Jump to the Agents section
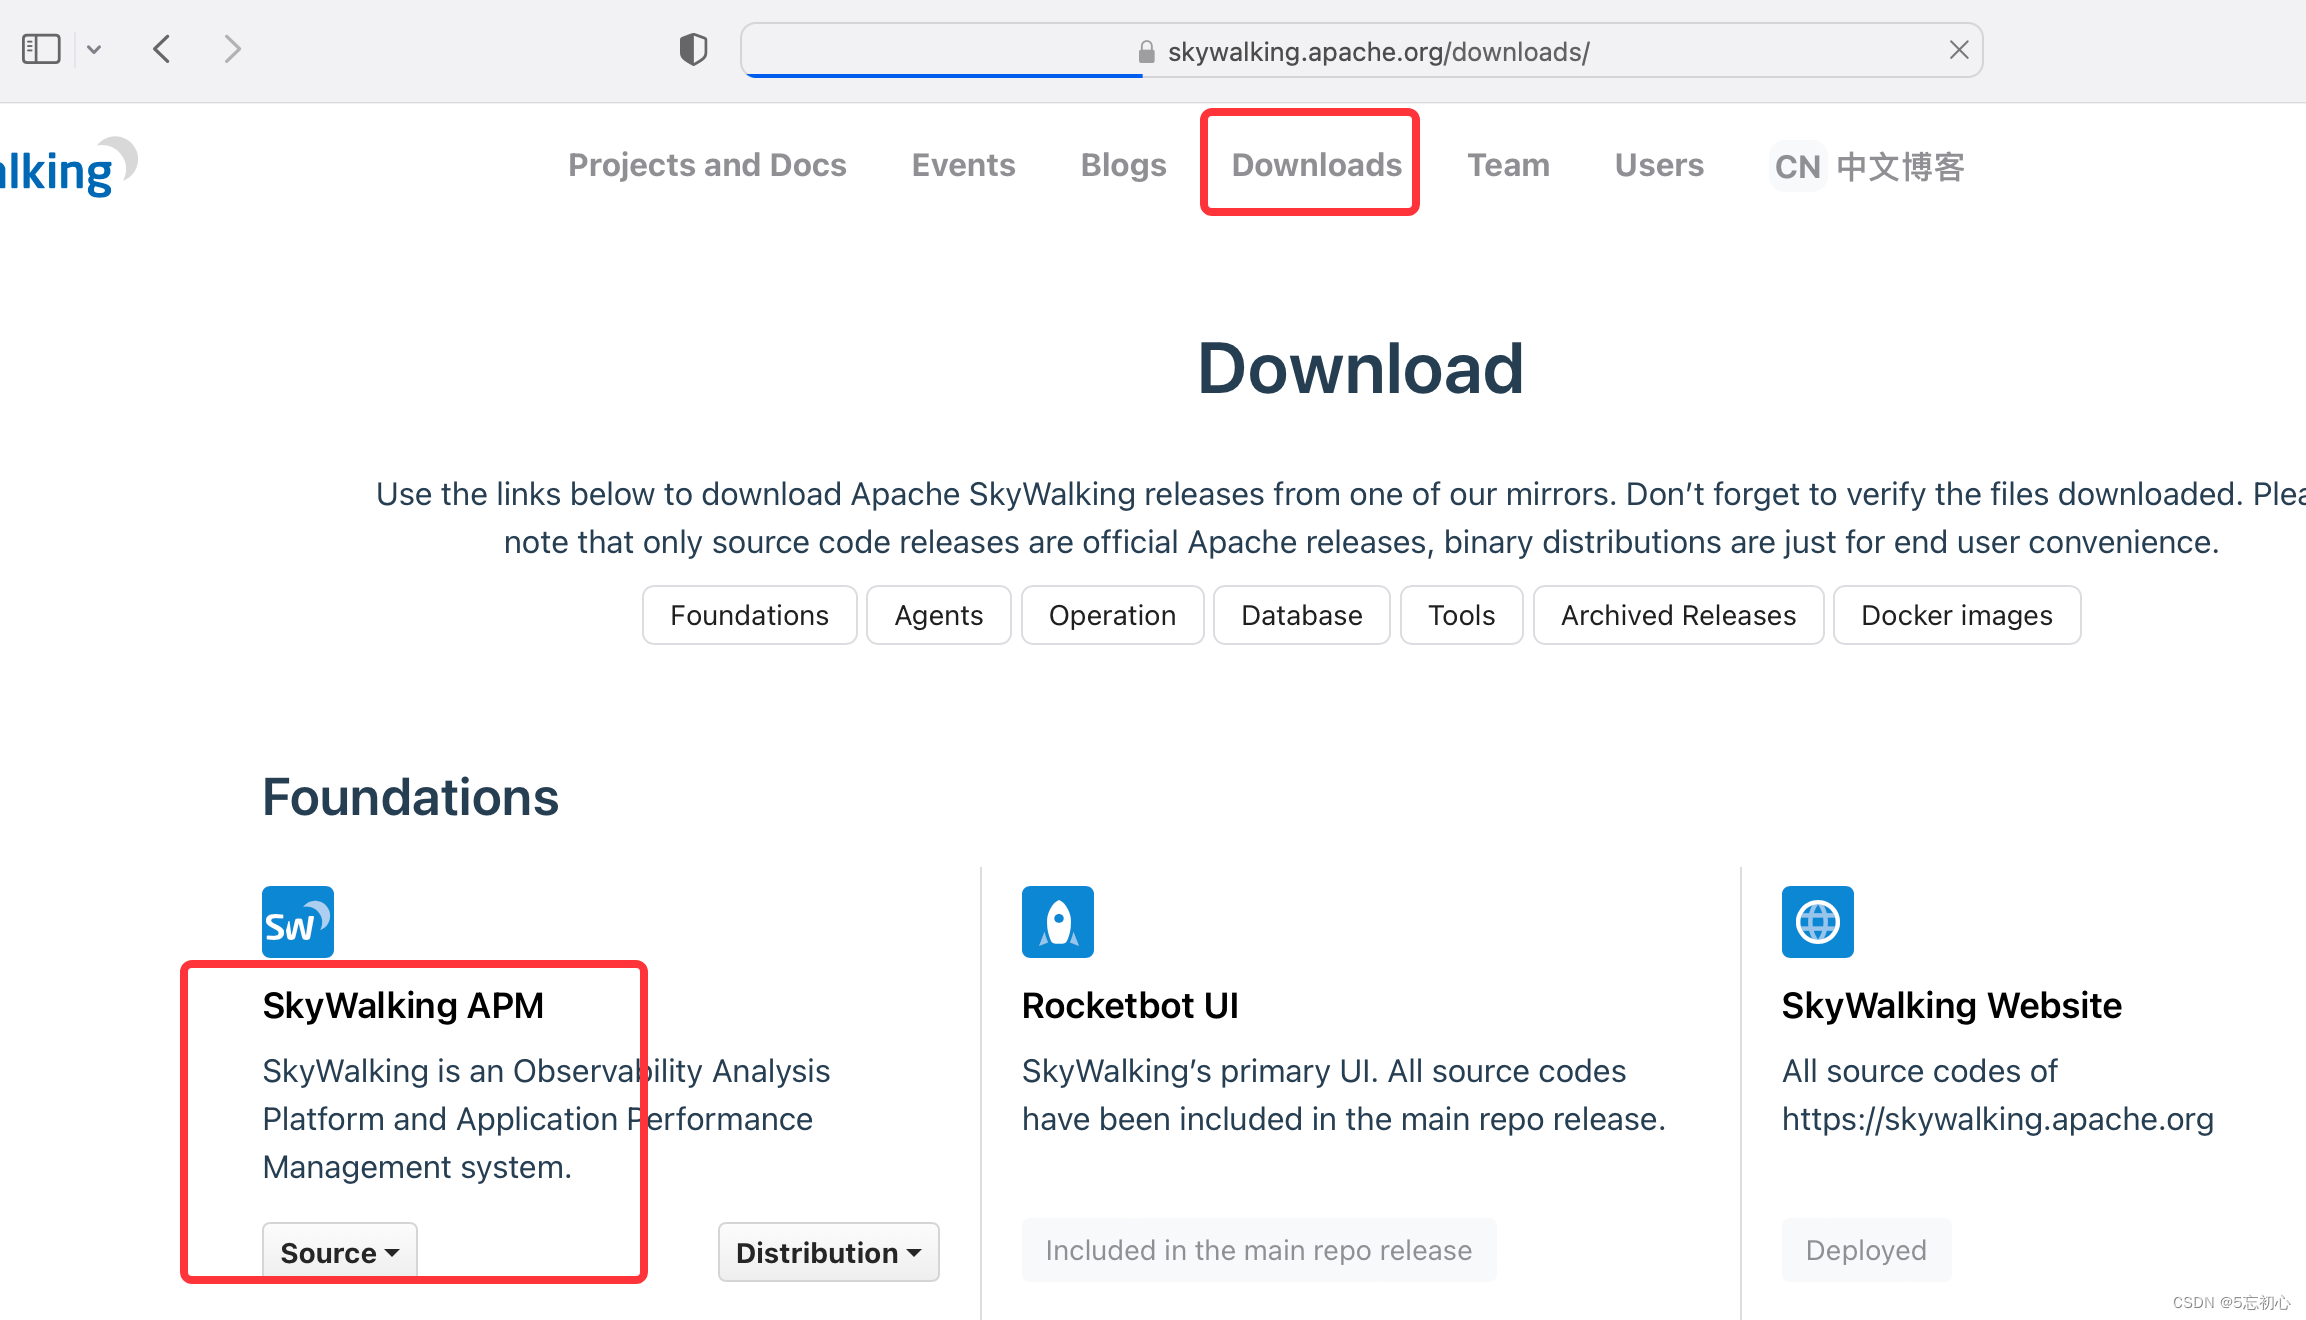2306x1320 pixels. (x=938, y=615)
